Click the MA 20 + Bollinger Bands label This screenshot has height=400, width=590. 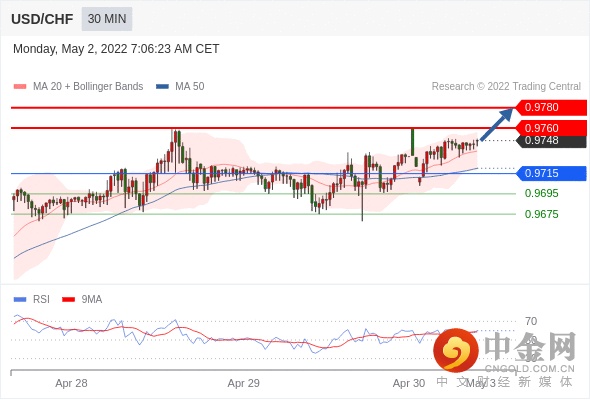[88, 87]
